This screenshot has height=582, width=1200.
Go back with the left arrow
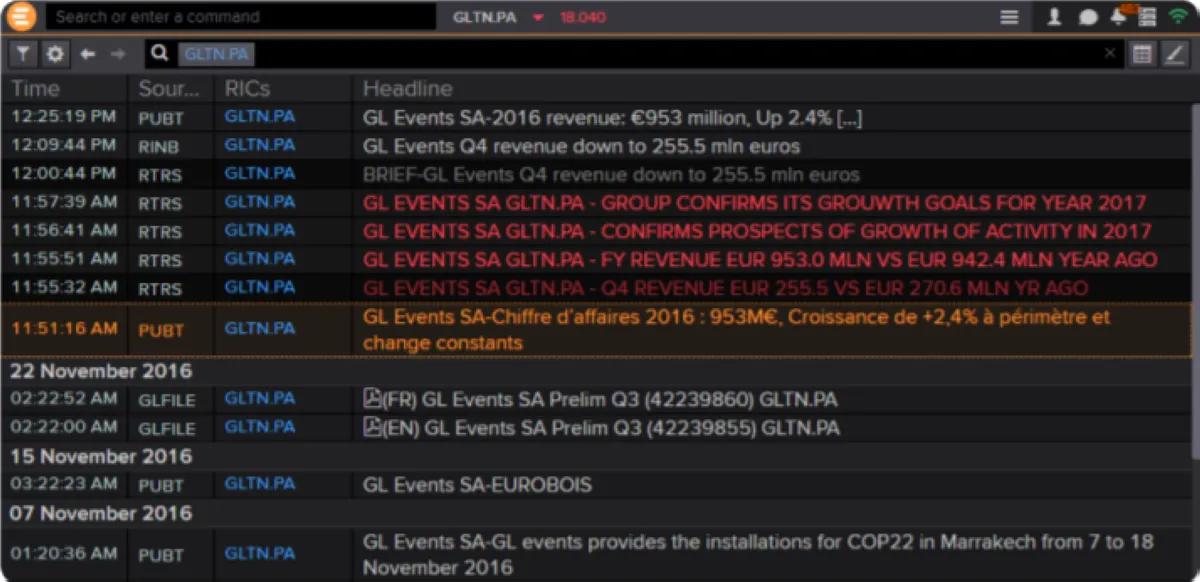click(x=88, y=54)
